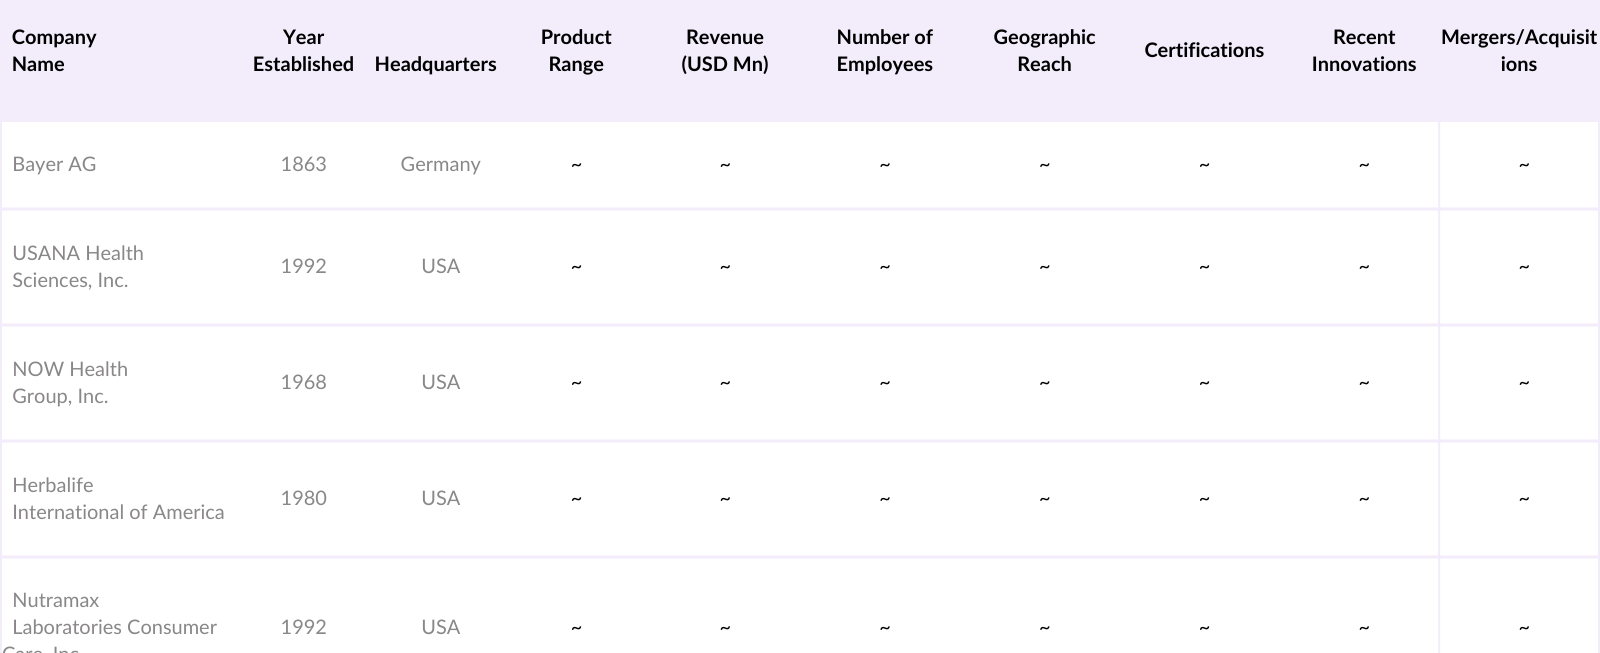Click the Mergers/Acquisitions column header
This screenshot has width=1600, height=653.
(x=1518, y=50)
